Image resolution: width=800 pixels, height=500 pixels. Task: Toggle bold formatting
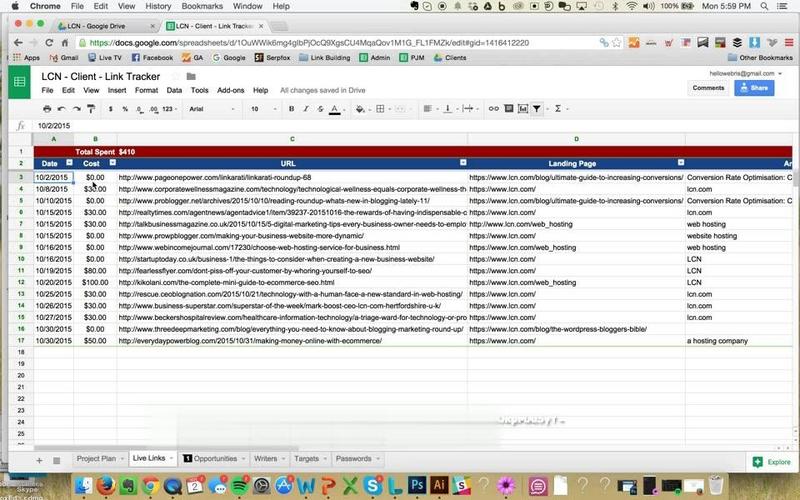(291, 109)
